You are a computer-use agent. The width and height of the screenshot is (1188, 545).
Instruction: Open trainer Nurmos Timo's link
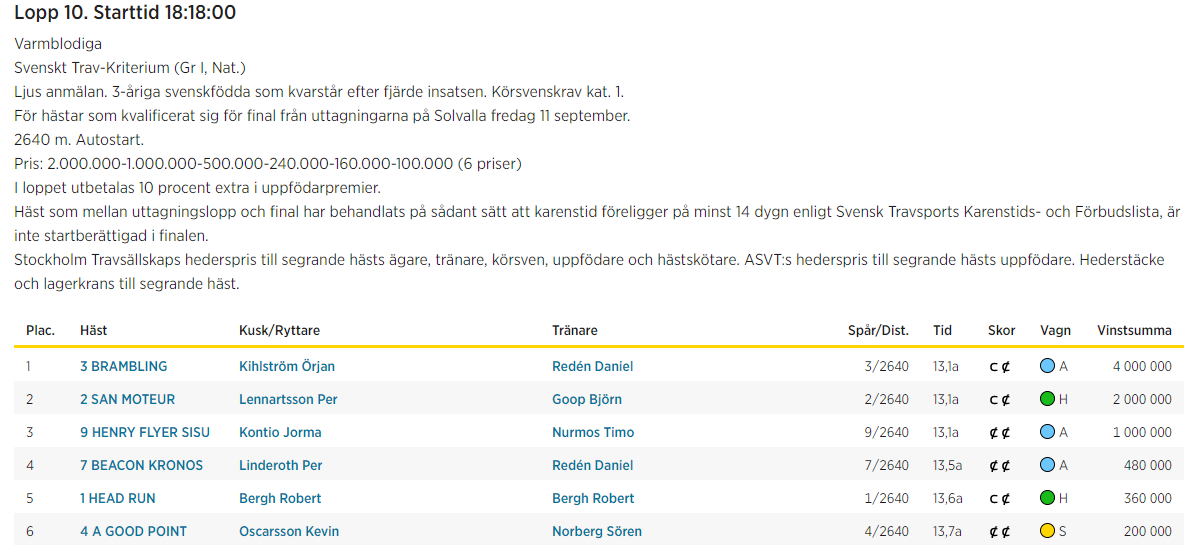pos(593,433)
